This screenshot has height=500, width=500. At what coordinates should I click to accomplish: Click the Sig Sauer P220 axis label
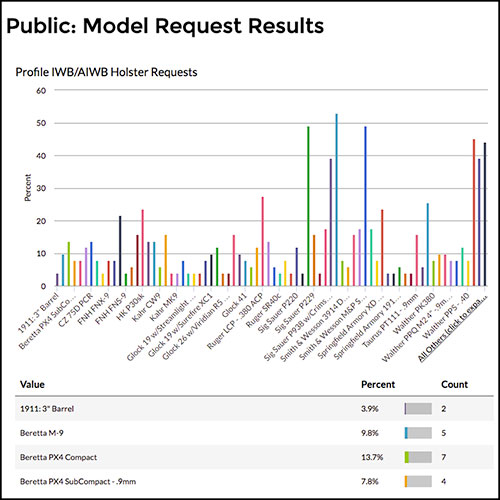pos(278,313)
